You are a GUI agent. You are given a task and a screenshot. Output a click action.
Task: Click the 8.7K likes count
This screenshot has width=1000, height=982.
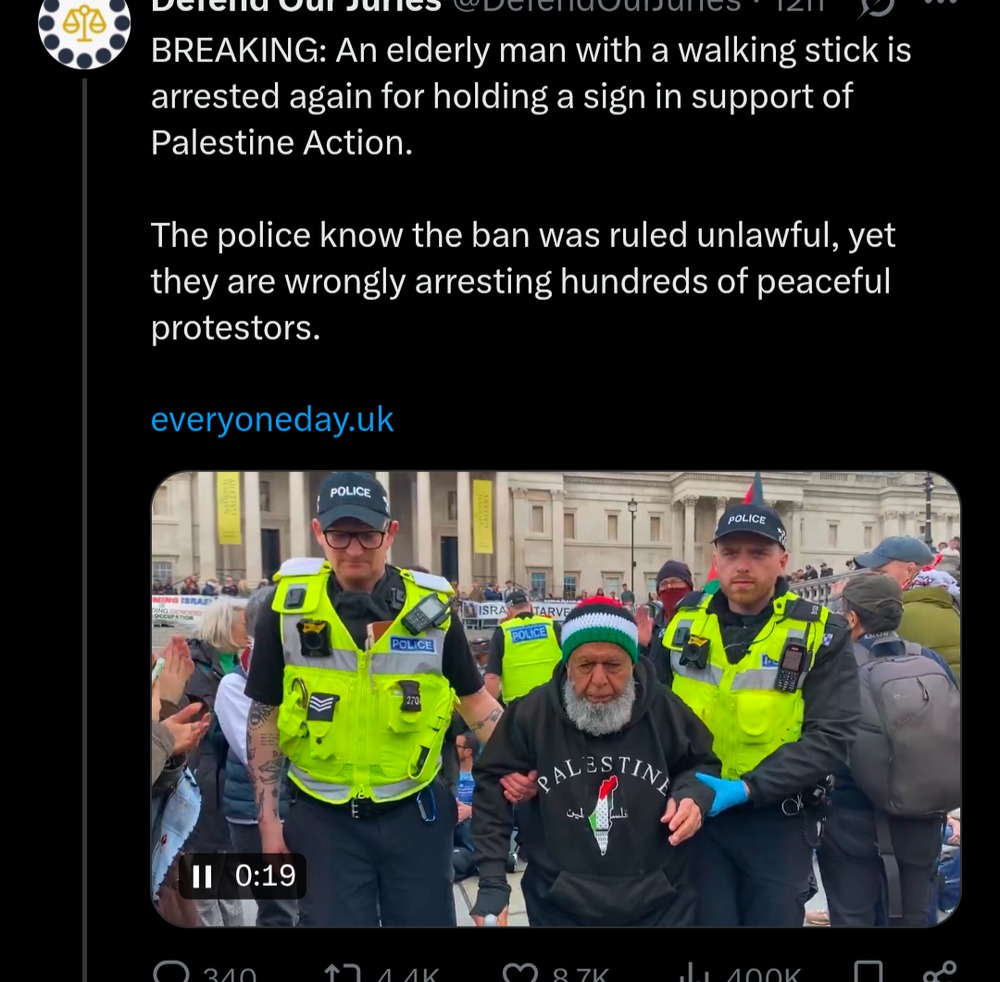(580, 974)
